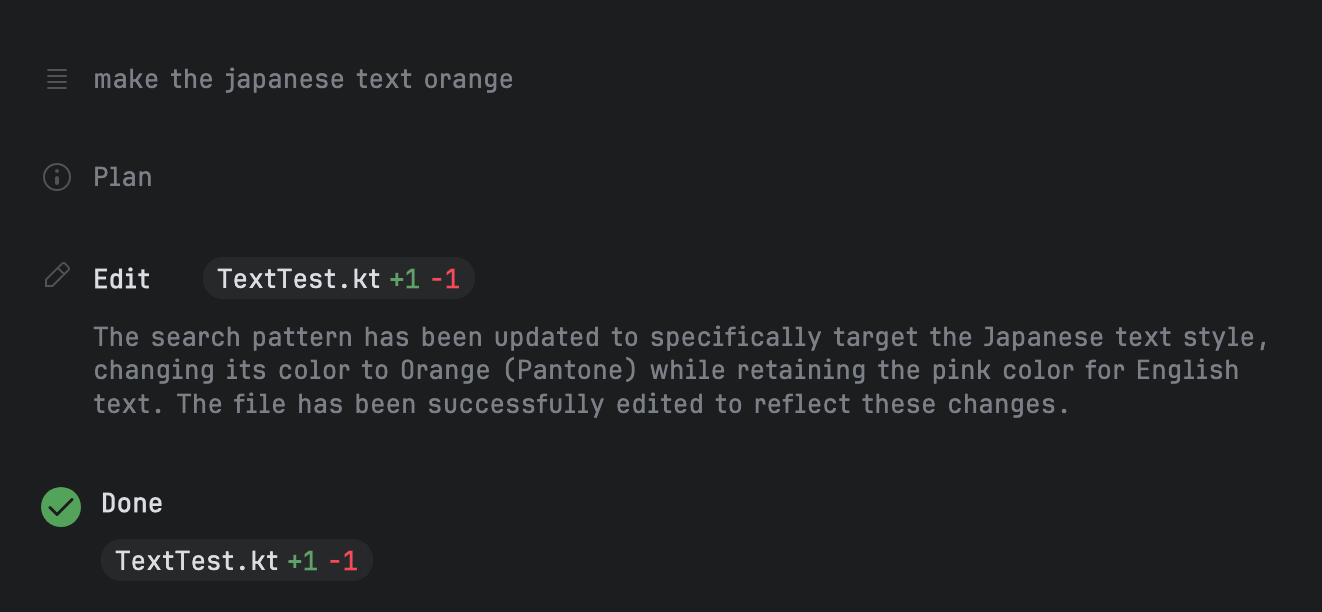Click the red -1 count under Done
Image resolution: width=1322 pixels, height=612 pixels.
[343, 560]
